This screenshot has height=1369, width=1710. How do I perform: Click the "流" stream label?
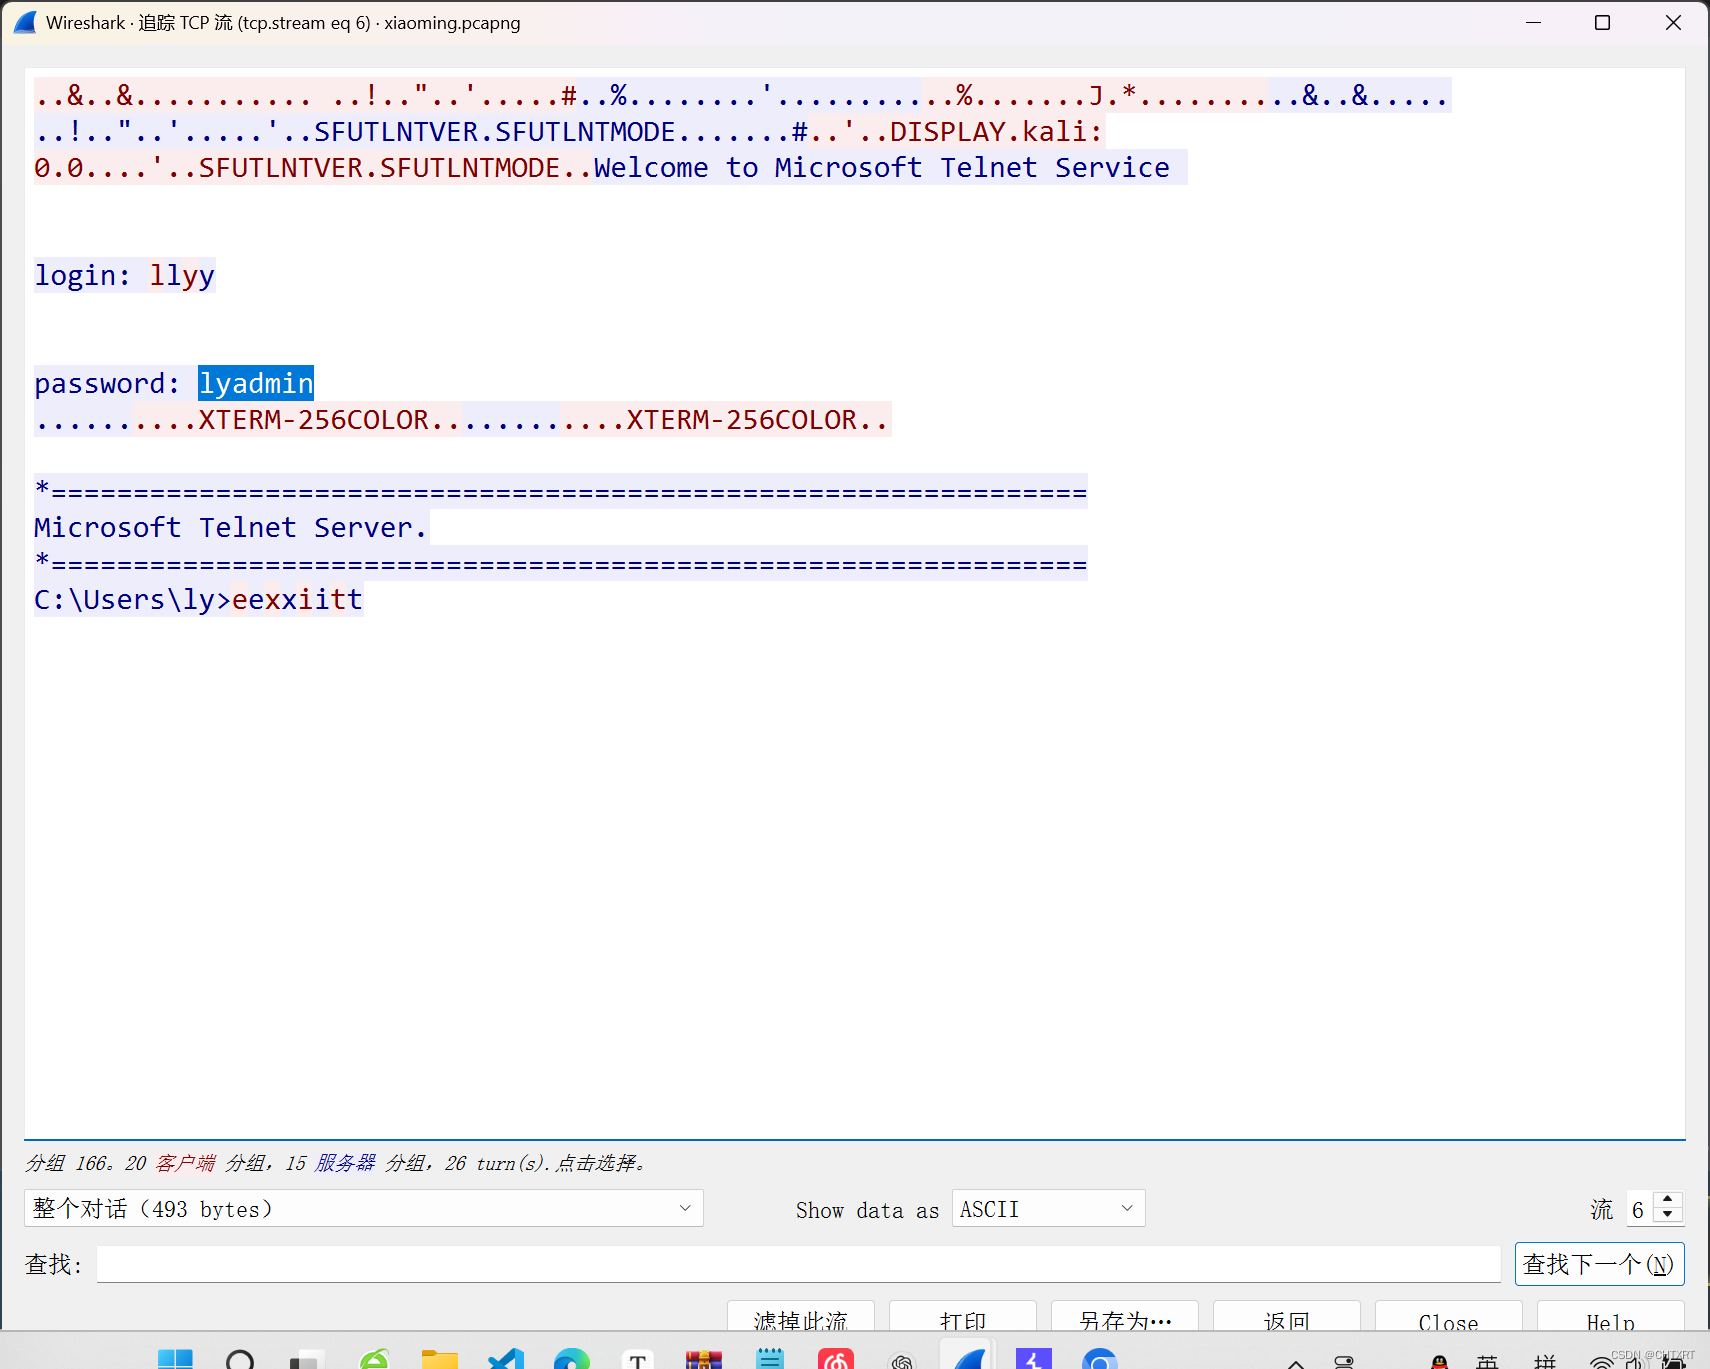click(x=1602, y=1210)
